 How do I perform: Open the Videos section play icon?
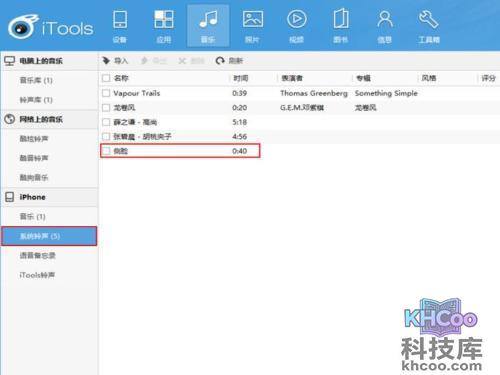pos(296,26)
